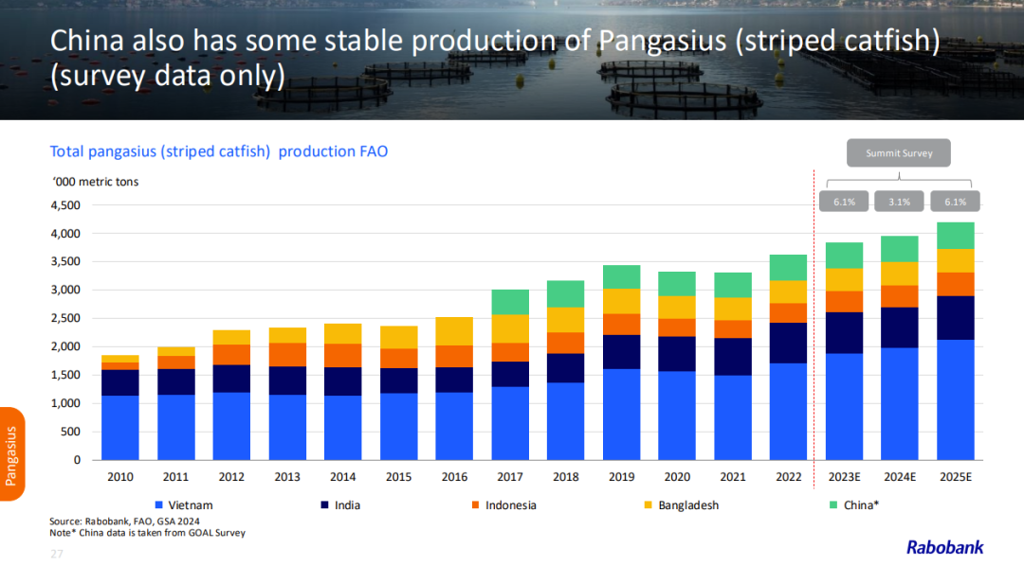Click the blue Vietnam segment of 2022 bar
The height and width of the screenshot is (566, 1024).
(788, 411)
